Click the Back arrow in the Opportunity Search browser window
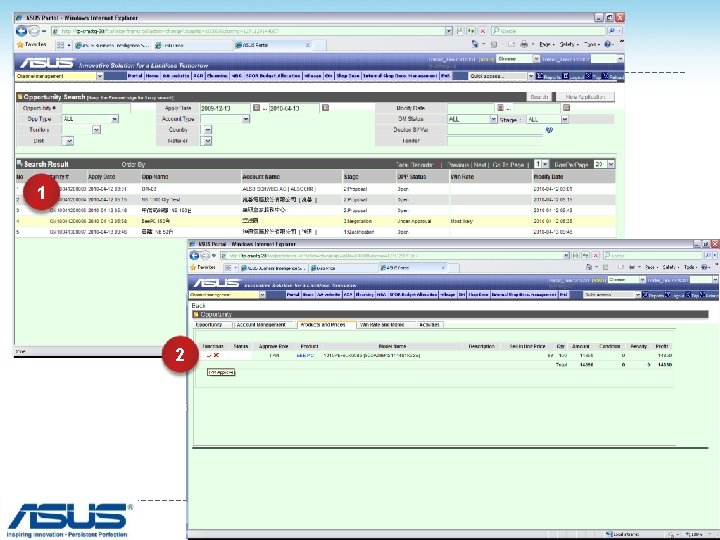The height and width of the screenshot is (540, 720). [x=21, y=31]
